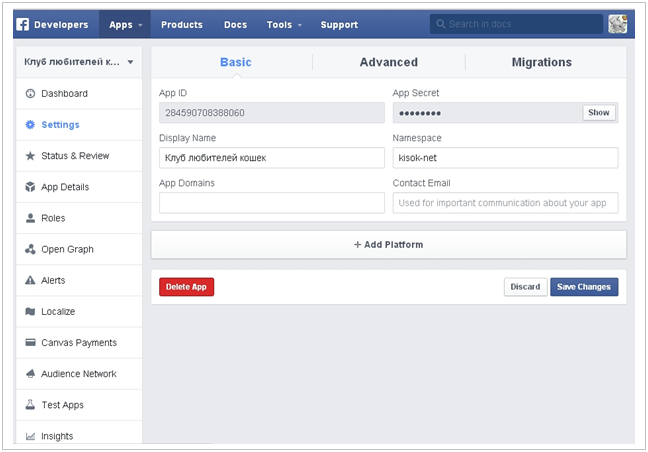Click the empty App Domains field
Image resolution: width=648 pixels, height=452 pixels.
click(x=272, y=203)
